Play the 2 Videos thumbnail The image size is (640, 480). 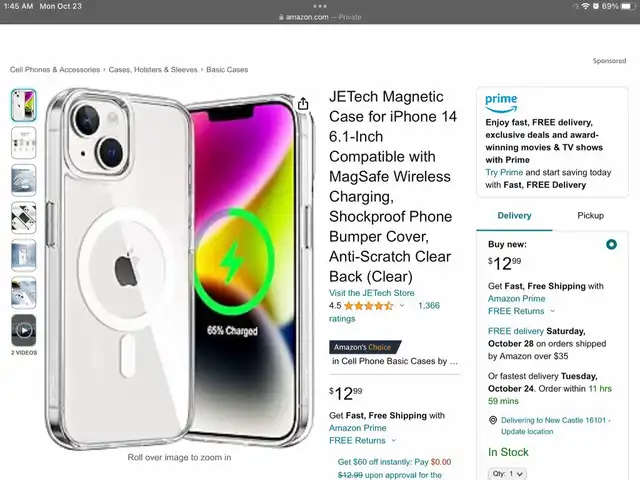[x=24, y=330]
